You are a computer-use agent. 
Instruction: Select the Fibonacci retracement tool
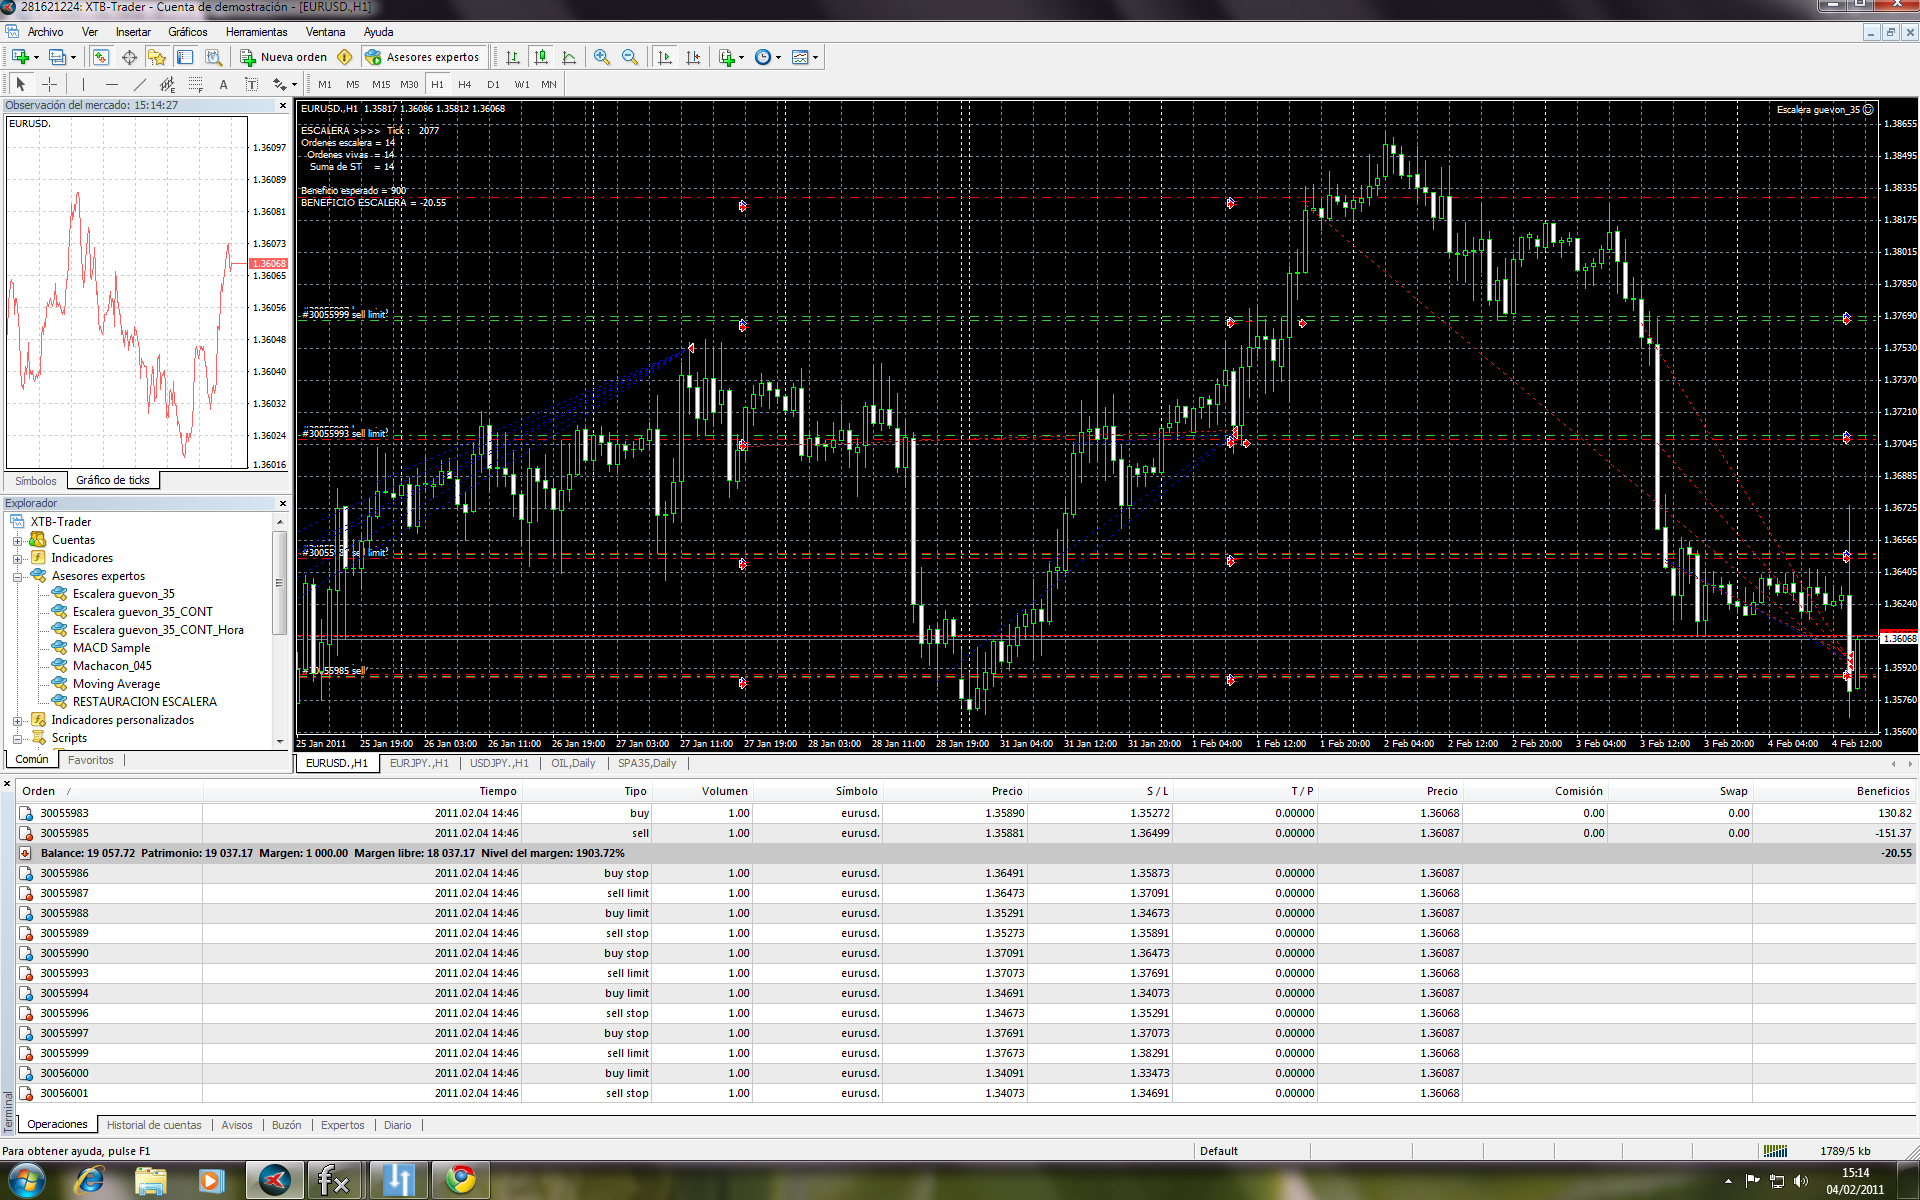coord(196,85)
